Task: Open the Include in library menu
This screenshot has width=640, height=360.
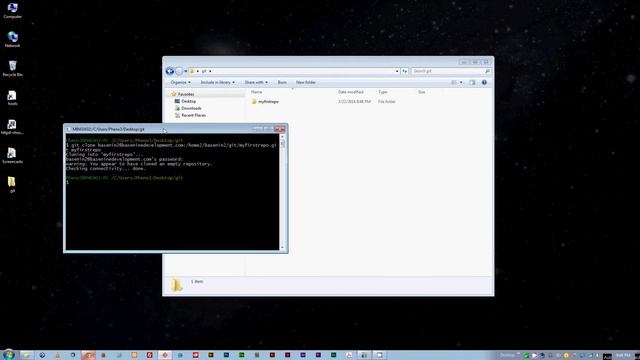Action: pyautogui.click(x=218, y=82)
